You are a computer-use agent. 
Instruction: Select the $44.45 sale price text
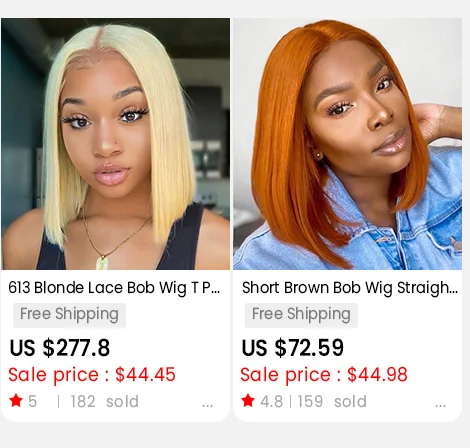[x=145, y=374]
